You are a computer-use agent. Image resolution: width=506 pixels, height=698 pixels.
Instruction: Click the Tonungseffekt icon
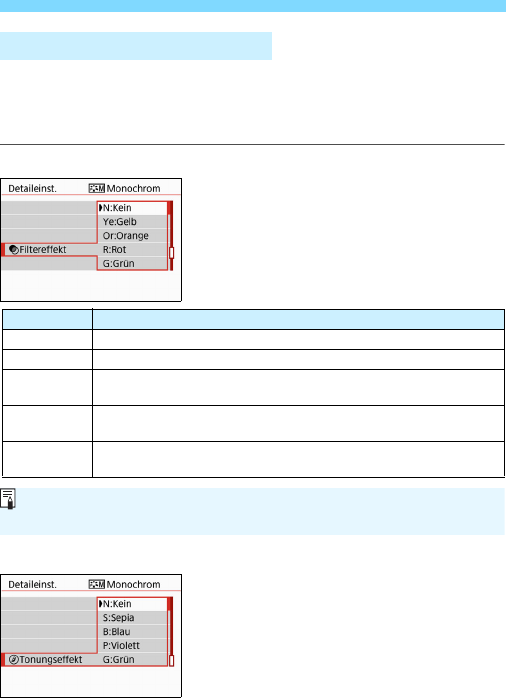coord(14,660)
